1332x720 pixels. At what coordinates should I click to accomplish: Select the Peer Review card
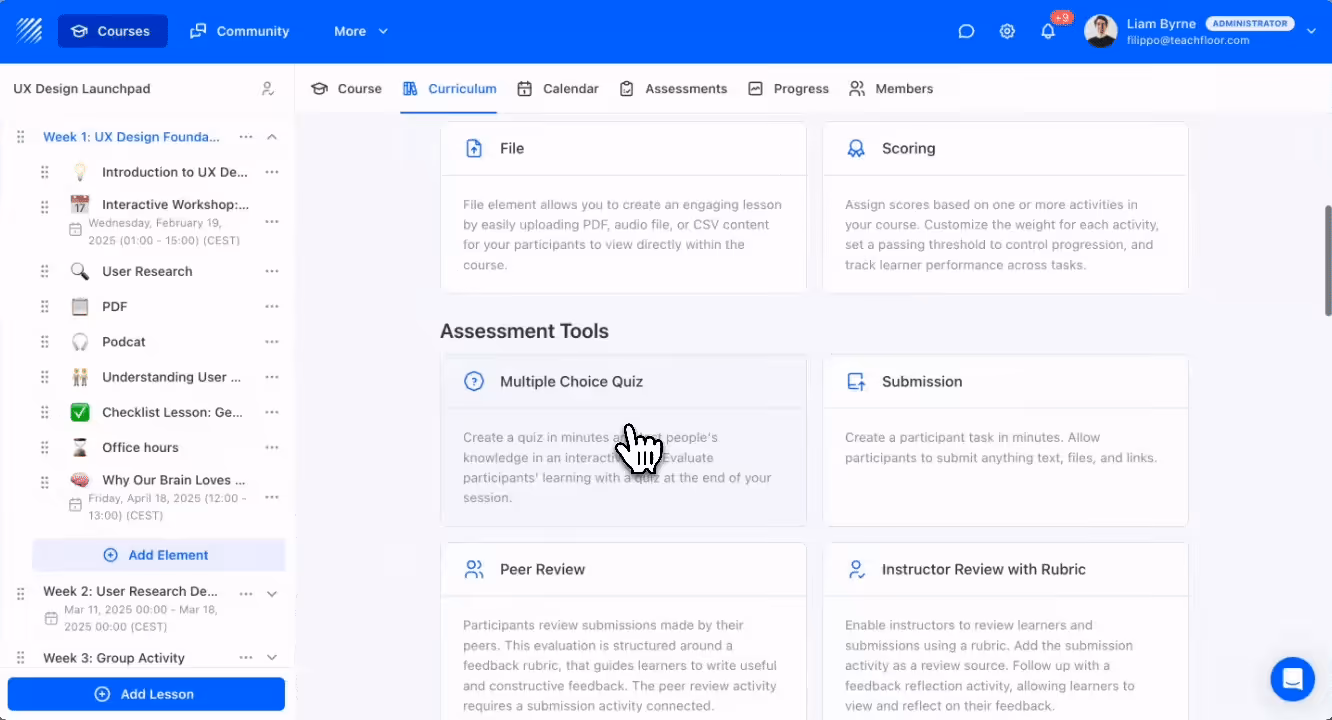(623, 631)
